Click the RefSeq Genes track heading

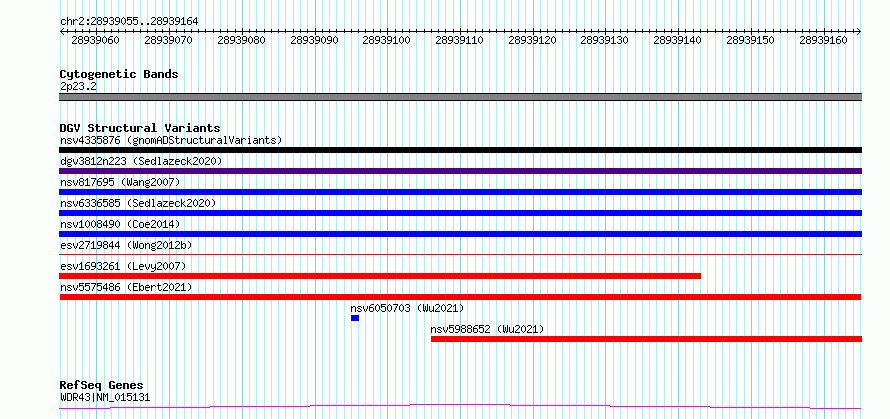[x=101, y=385]
